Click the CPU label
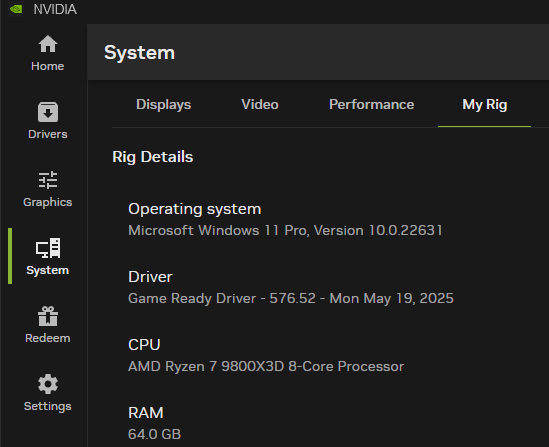The image size is (549, 447). click(x=144, y=345)
